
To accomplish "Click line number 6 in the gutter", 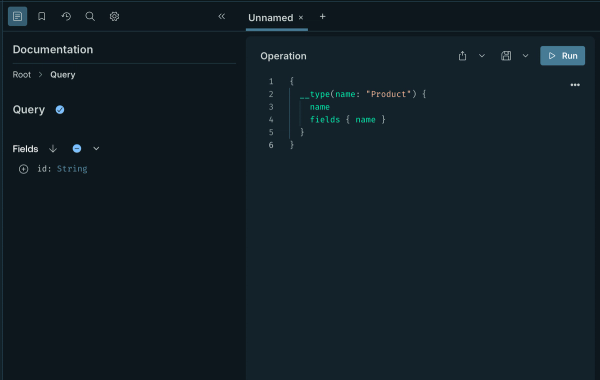I will (271, 145).
